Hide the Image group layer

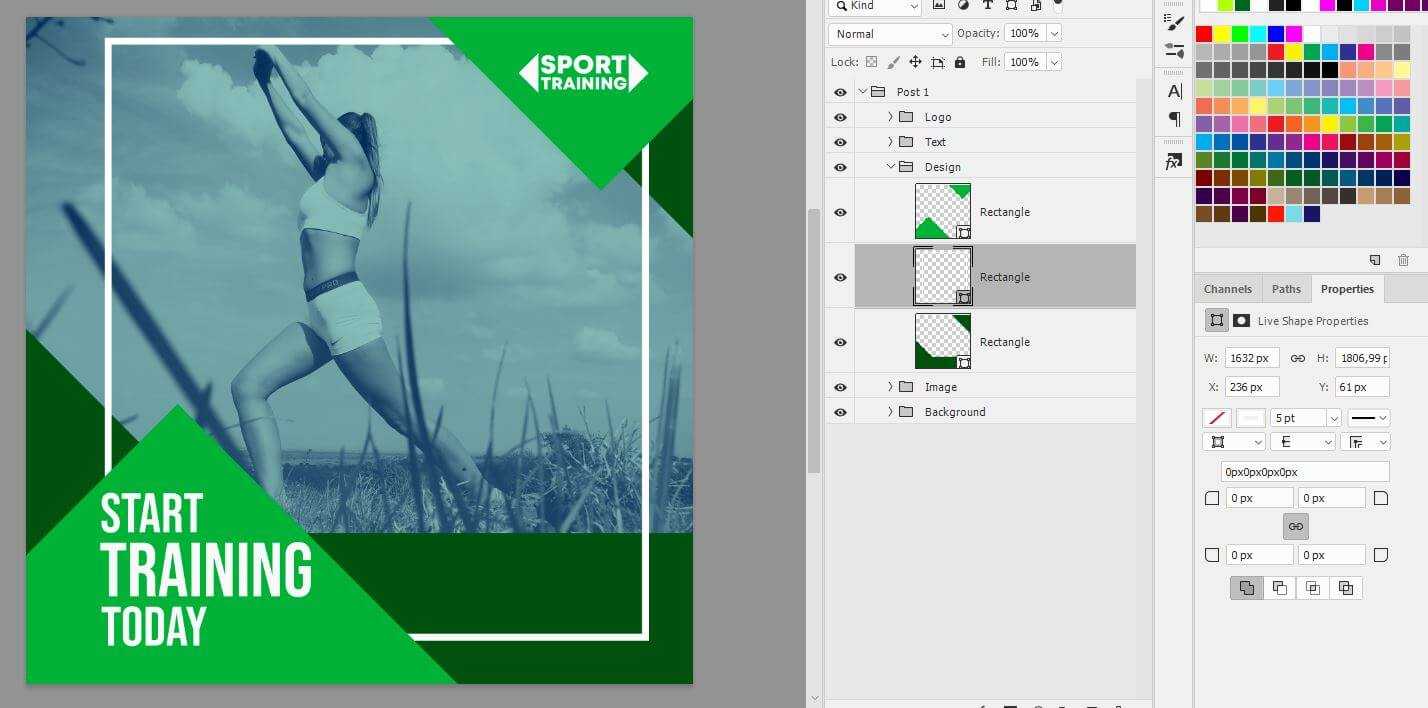[x=840, y=387]
